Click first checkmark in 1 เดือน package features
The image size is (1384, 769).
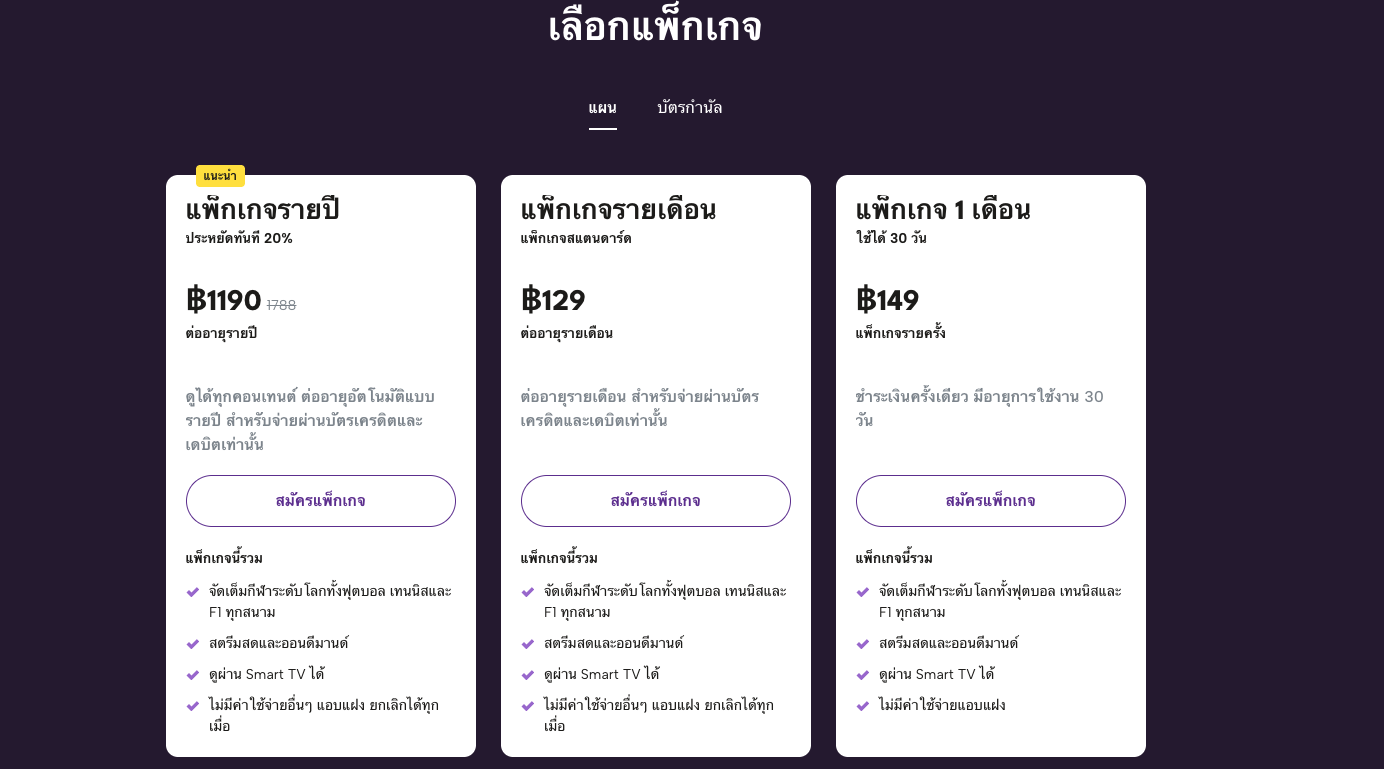pos(863,592)
